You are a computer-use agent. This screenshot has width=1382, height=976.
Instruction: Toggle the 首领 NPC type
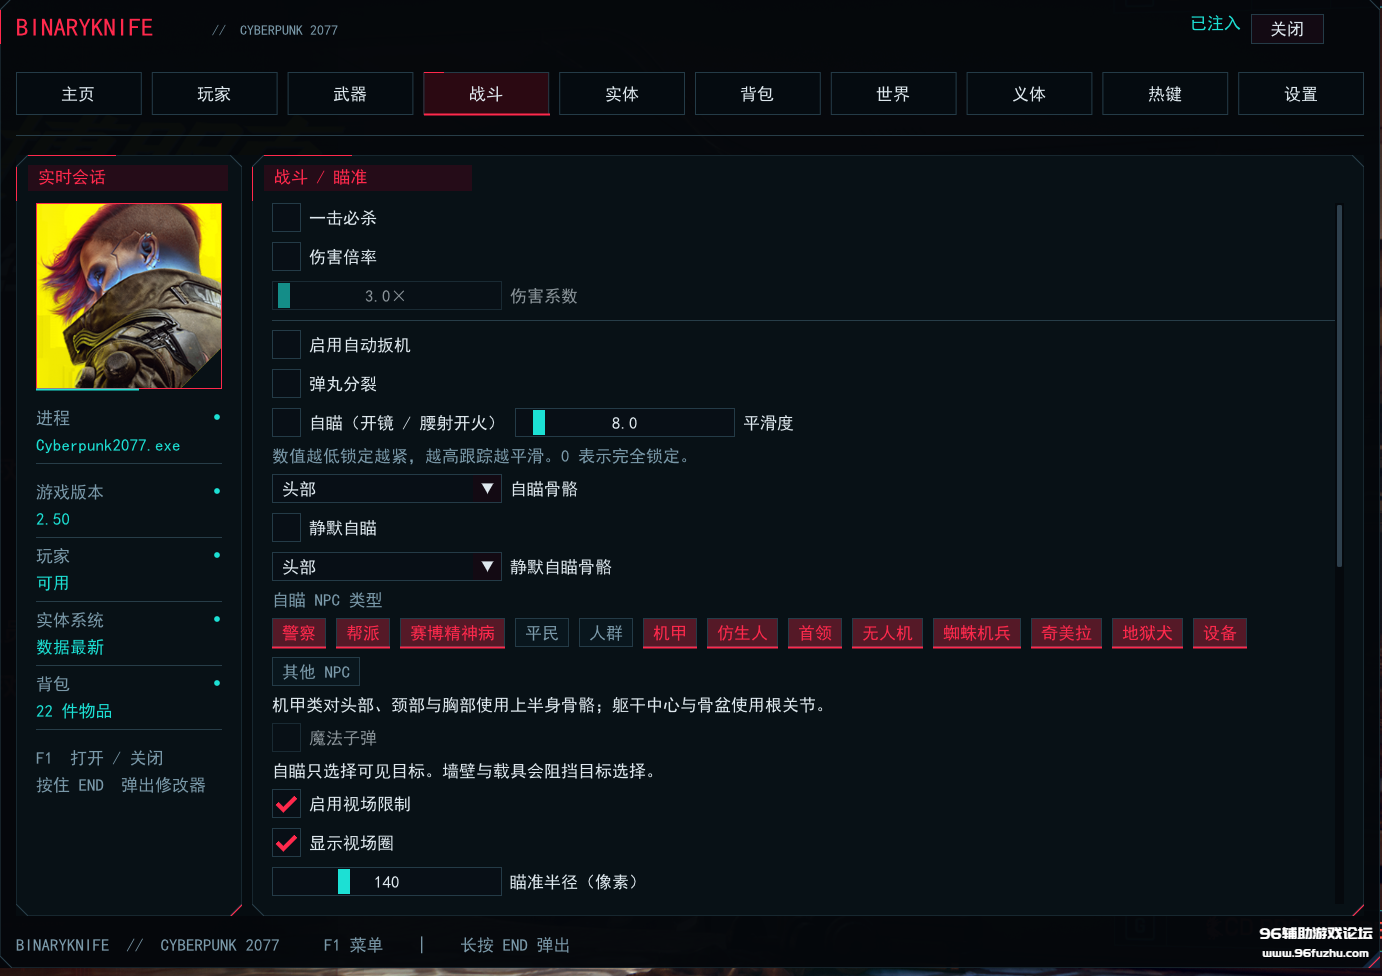pyautogui.click(x=815, y=633)
